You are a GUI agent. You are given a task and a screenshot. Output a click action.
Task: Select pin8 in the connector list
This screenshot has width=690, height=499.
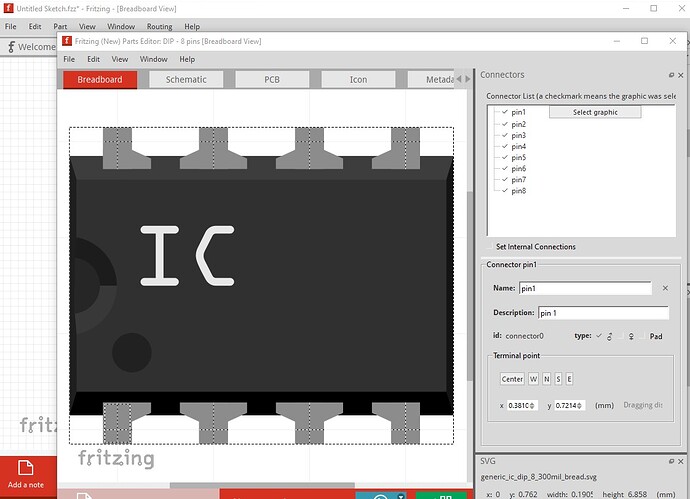[x=518, y=191]
